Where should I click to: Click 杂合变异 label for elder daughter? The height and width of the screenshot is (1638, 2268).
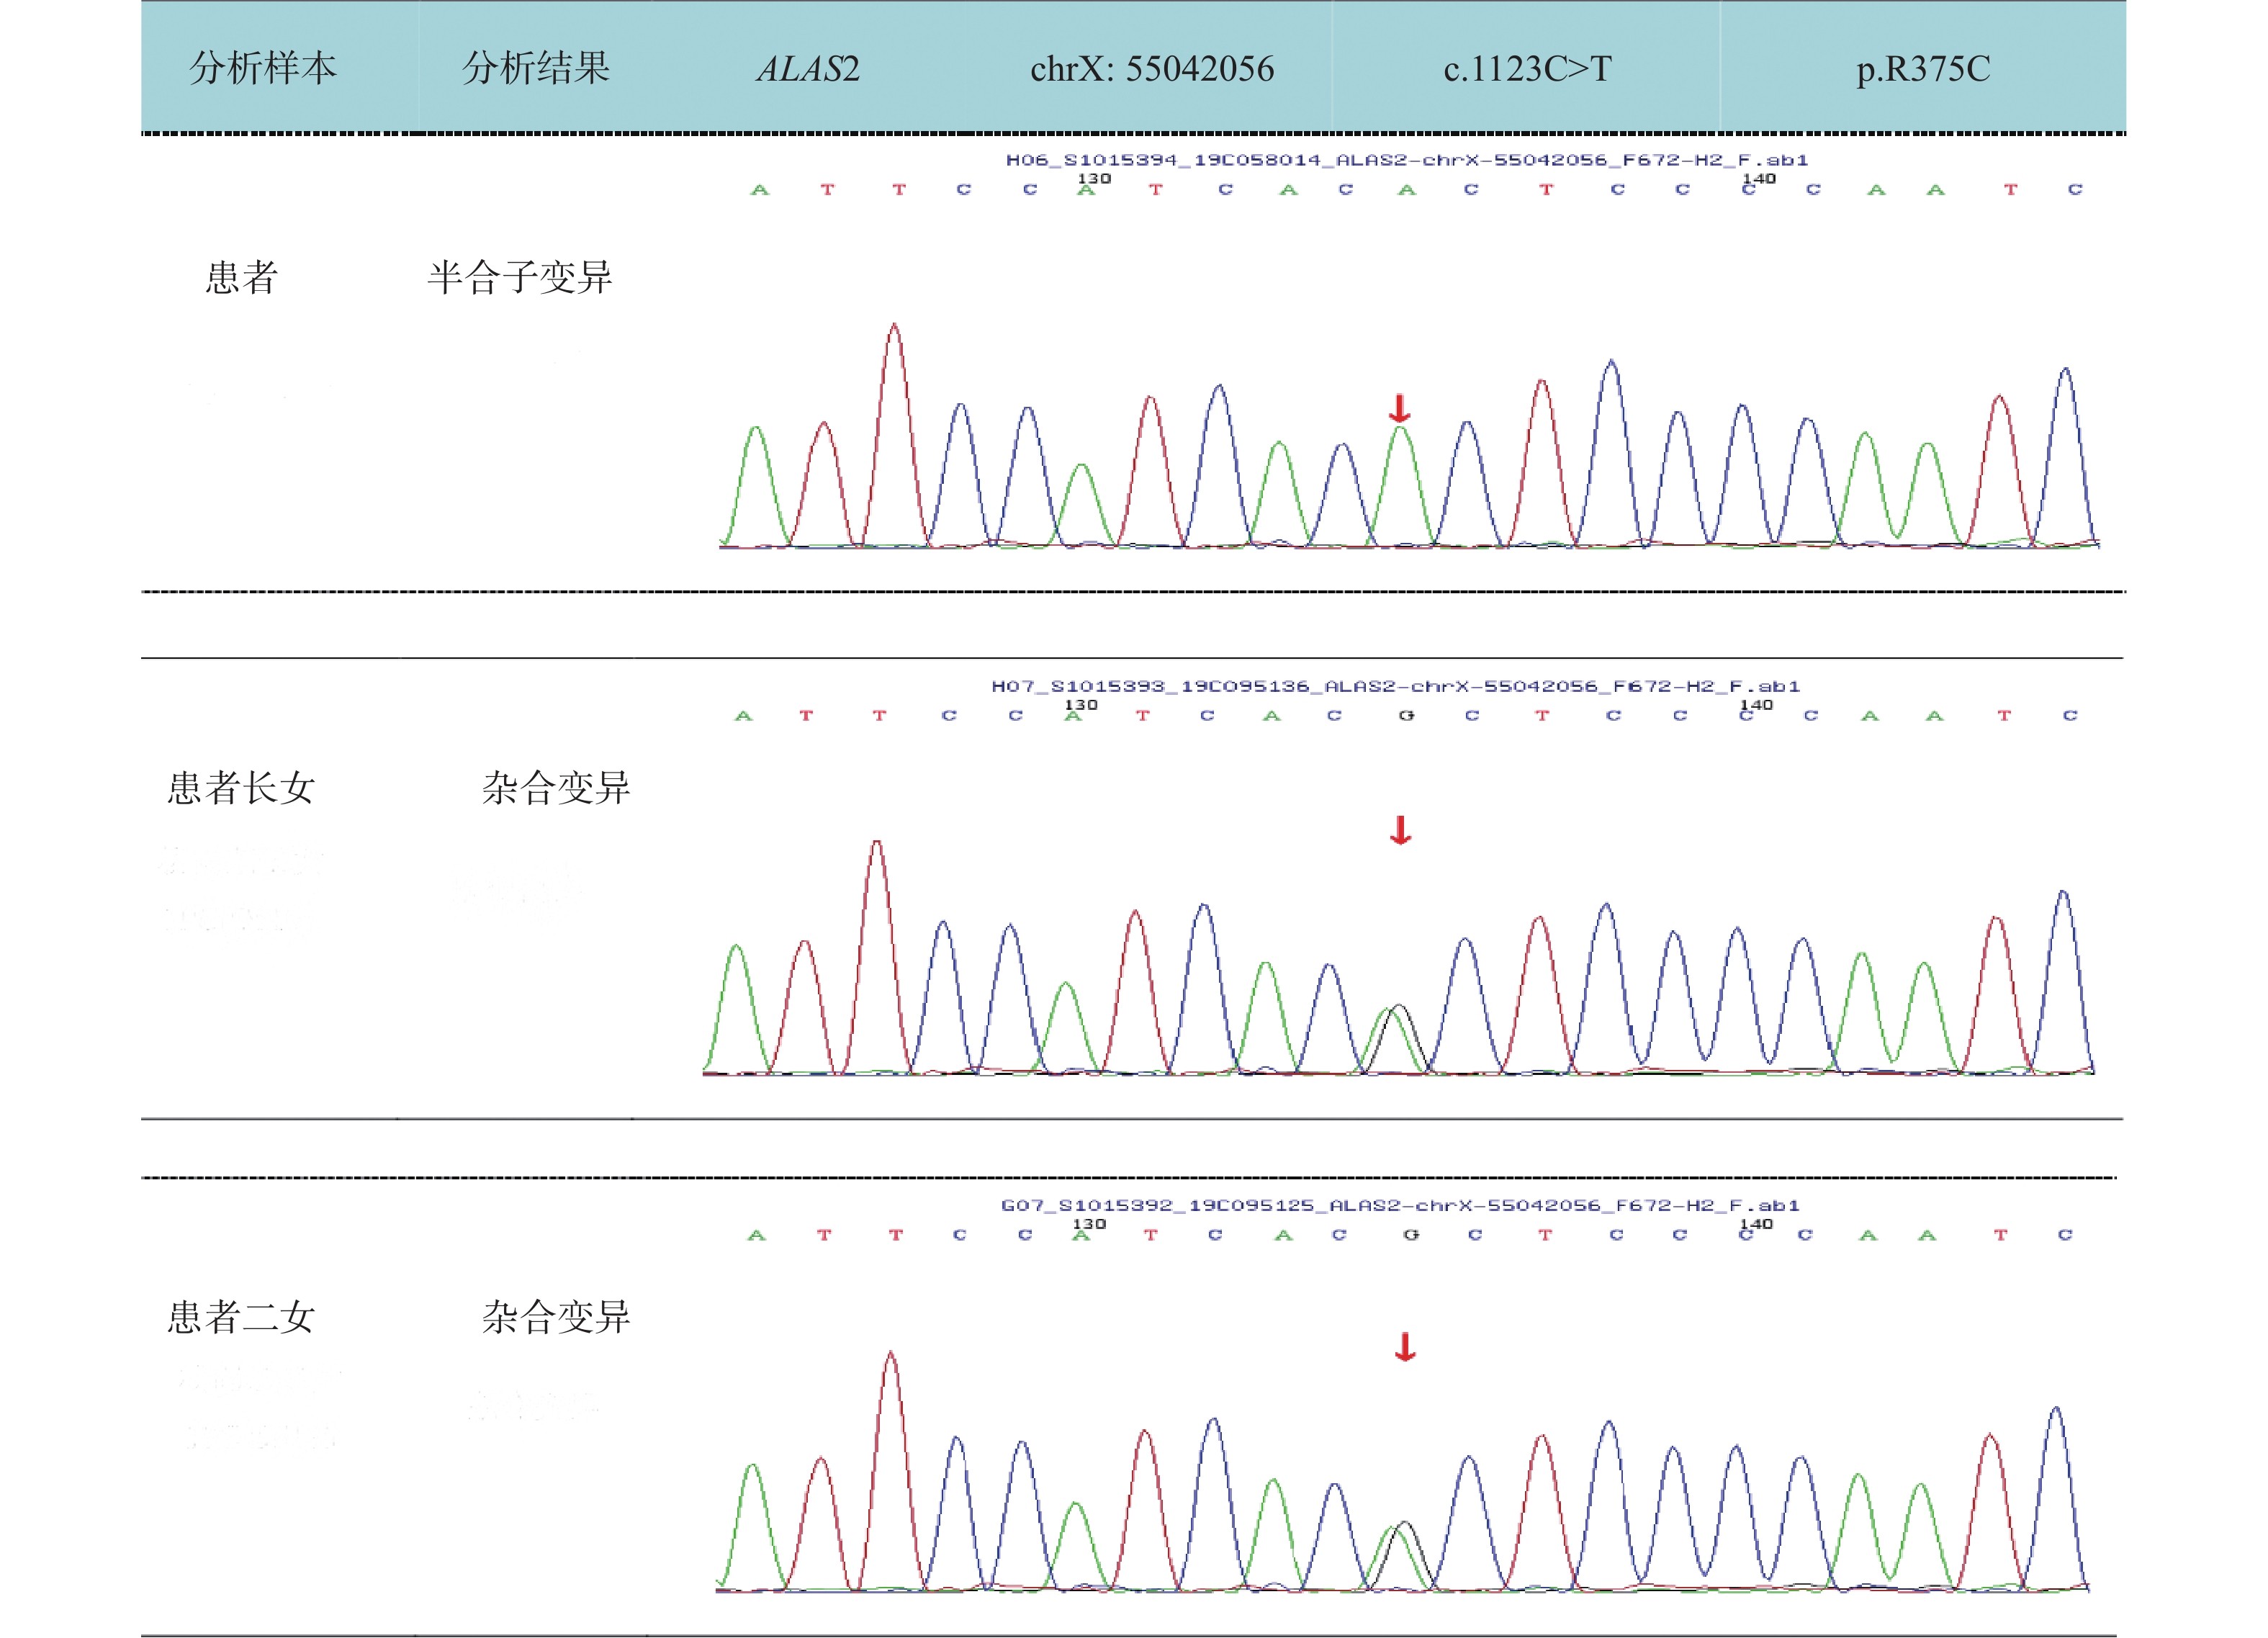[x=556, y=788]
